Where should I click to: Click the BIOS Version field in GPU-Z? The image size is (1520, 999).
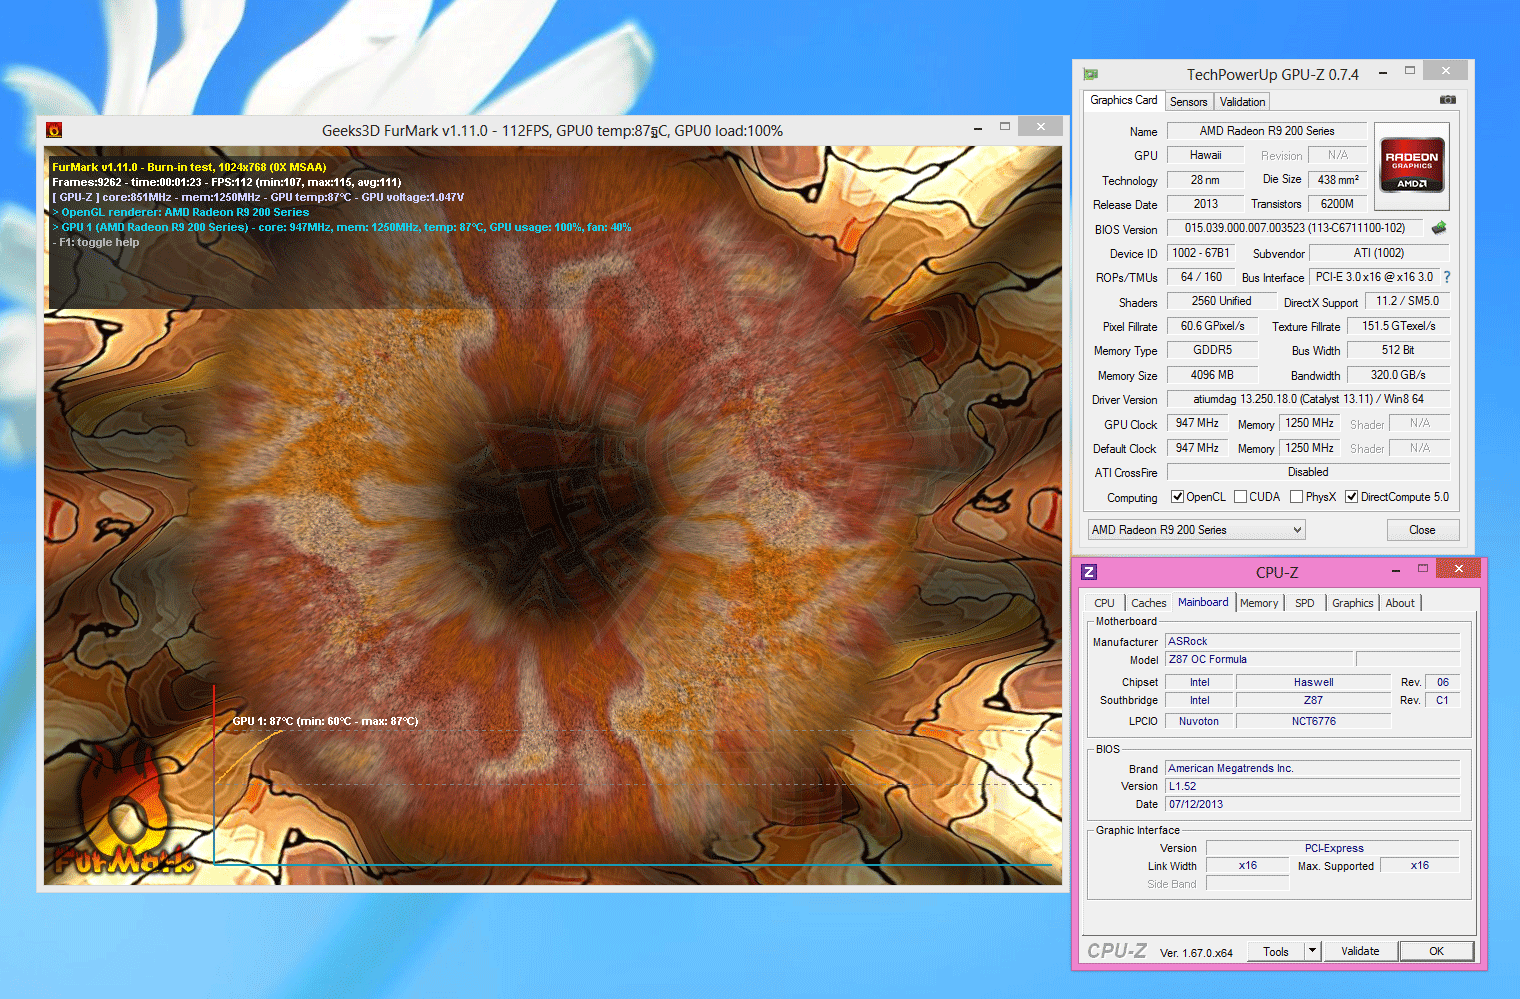1295,228
